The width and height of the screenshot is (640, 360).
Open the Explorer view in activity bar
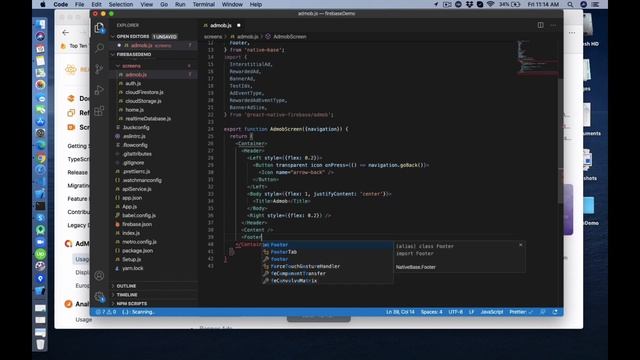click(x=99, y=28)
